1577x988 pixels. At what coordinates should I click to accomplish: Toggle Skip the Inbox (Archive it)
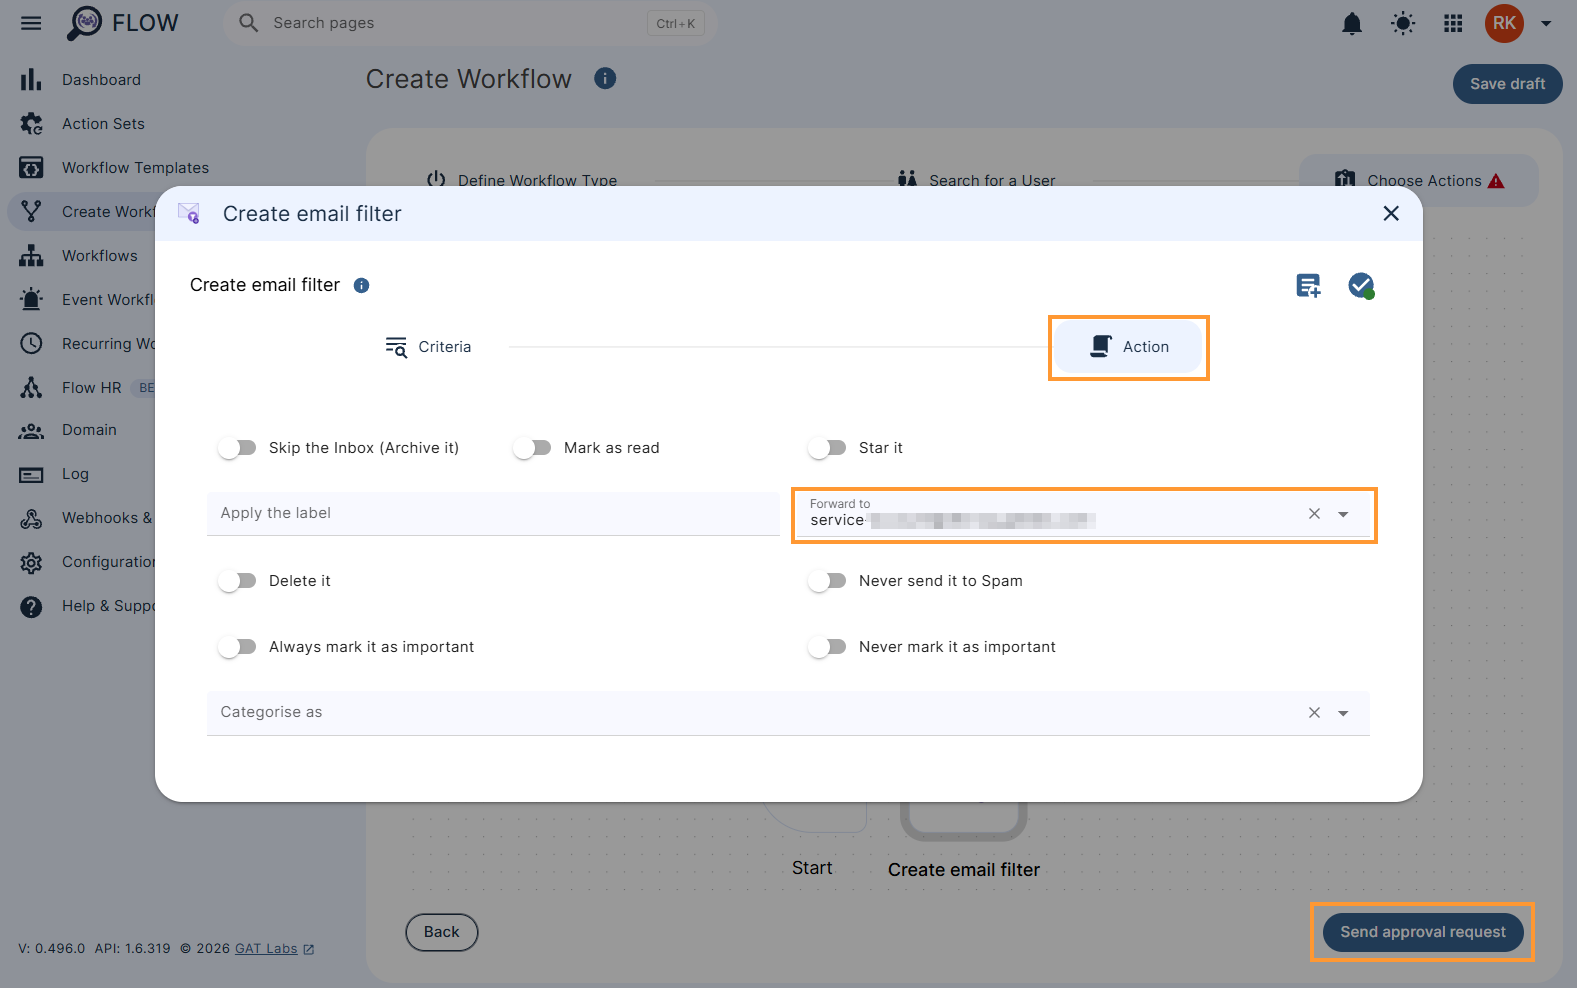pyautogui.click(x=238, y=448)
